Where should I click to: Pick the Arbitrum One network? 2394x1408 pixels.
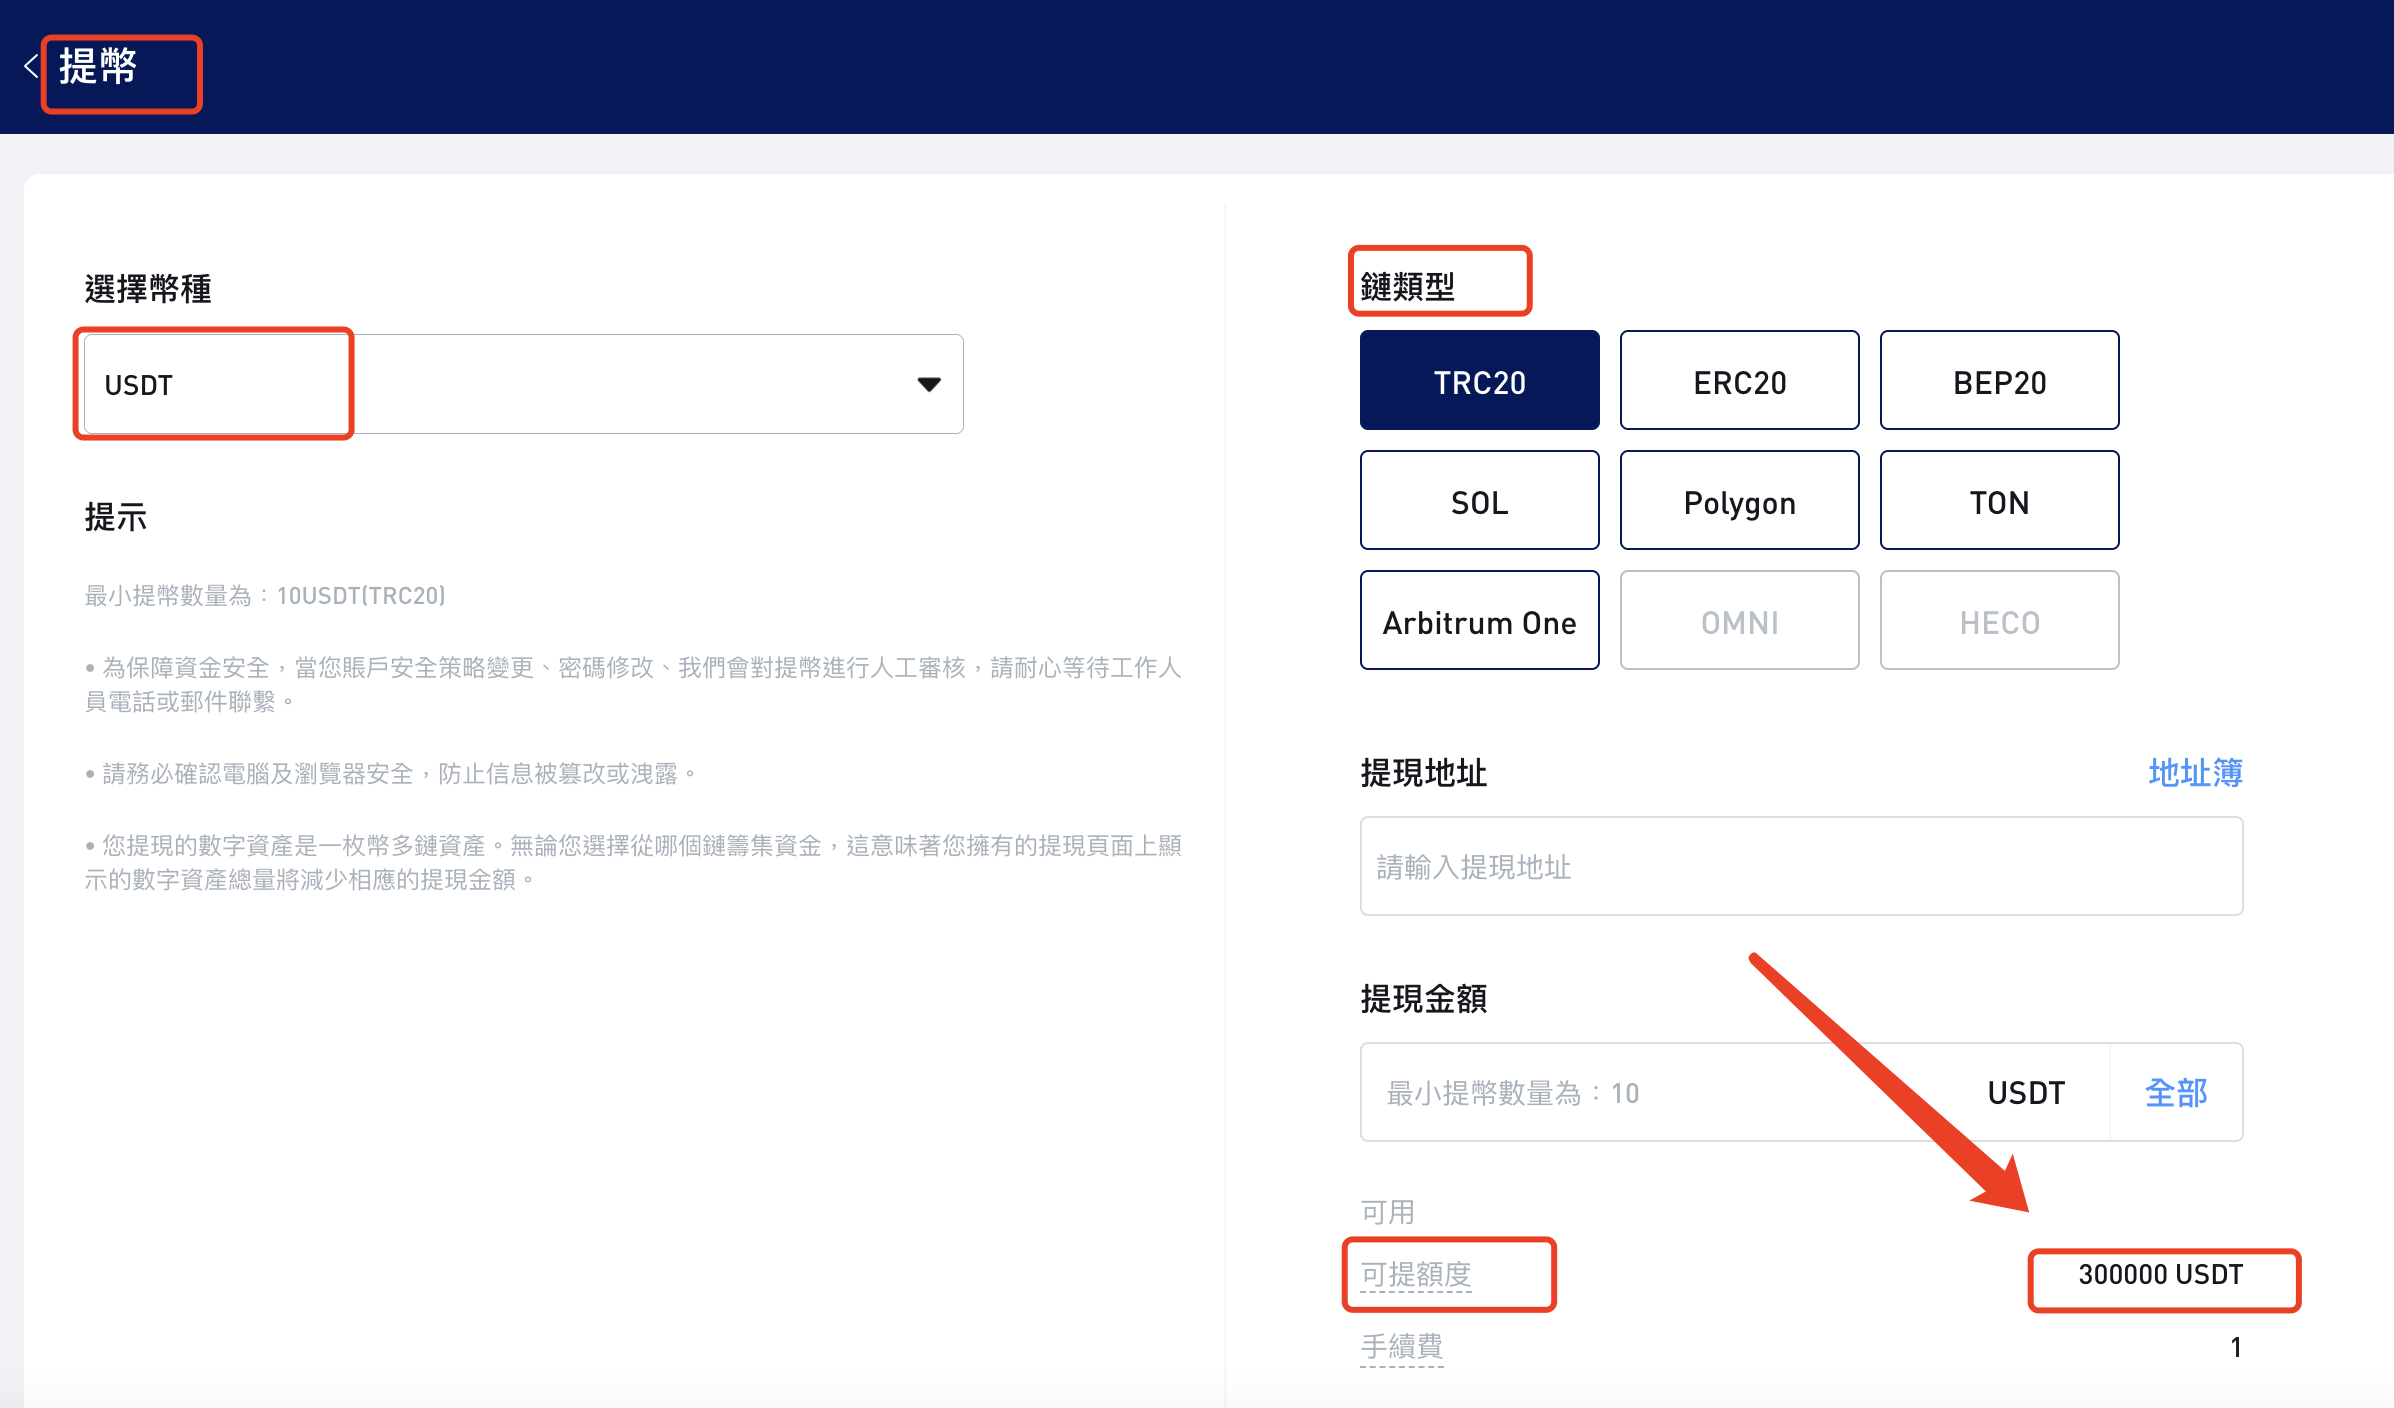tap(1479, 621)
